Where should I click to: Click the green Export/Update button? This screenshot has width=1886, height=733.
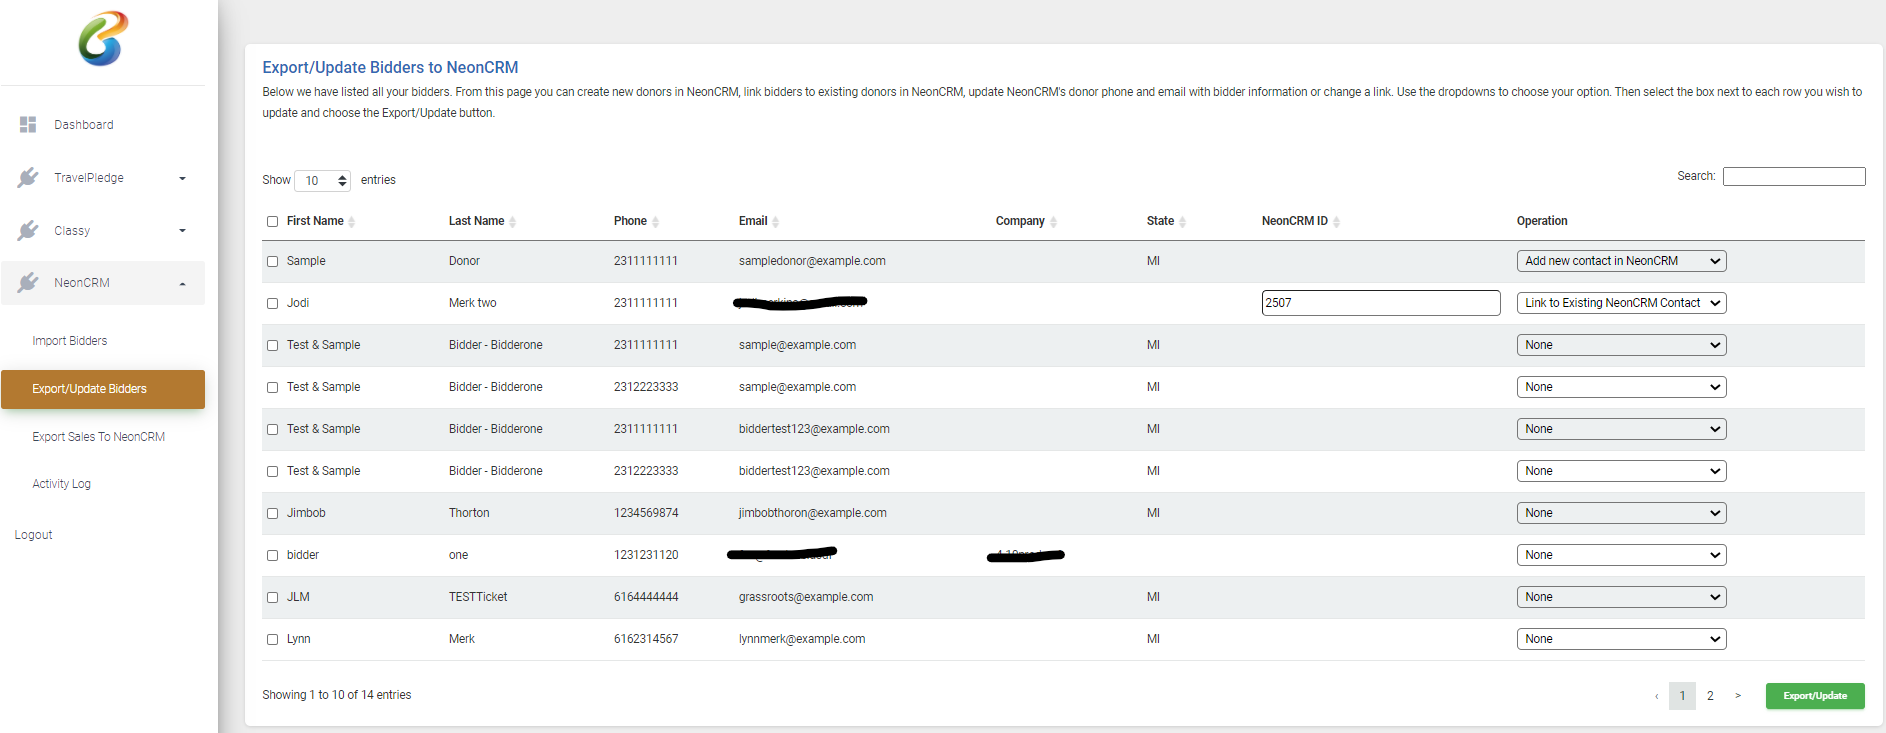1815,696
